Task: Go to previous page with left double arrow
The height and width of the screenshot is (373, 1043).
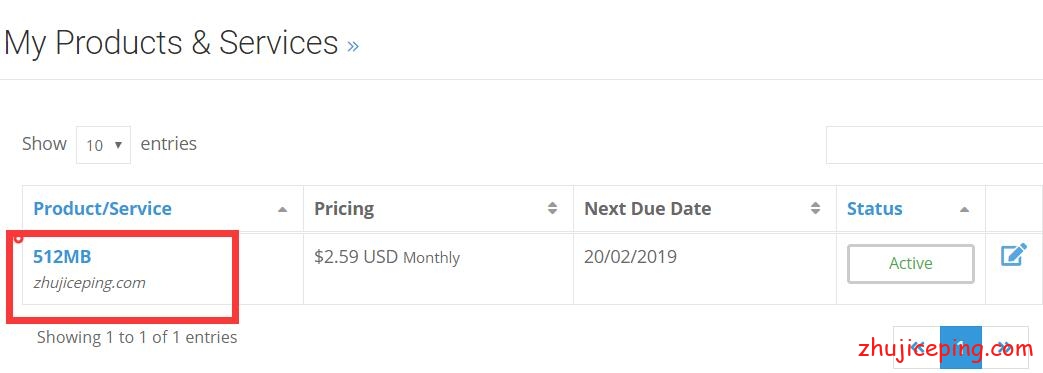Action: (x=917, y=347)
